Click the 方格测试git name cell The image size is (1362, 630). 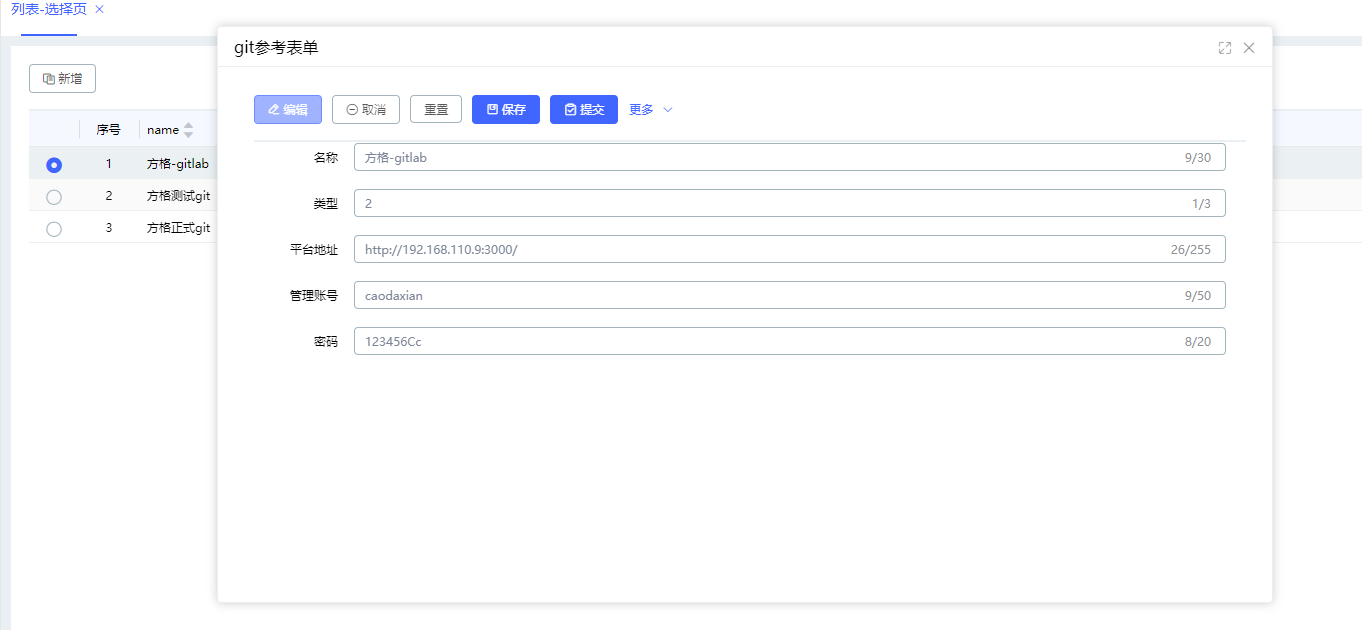tap(178, 196)
